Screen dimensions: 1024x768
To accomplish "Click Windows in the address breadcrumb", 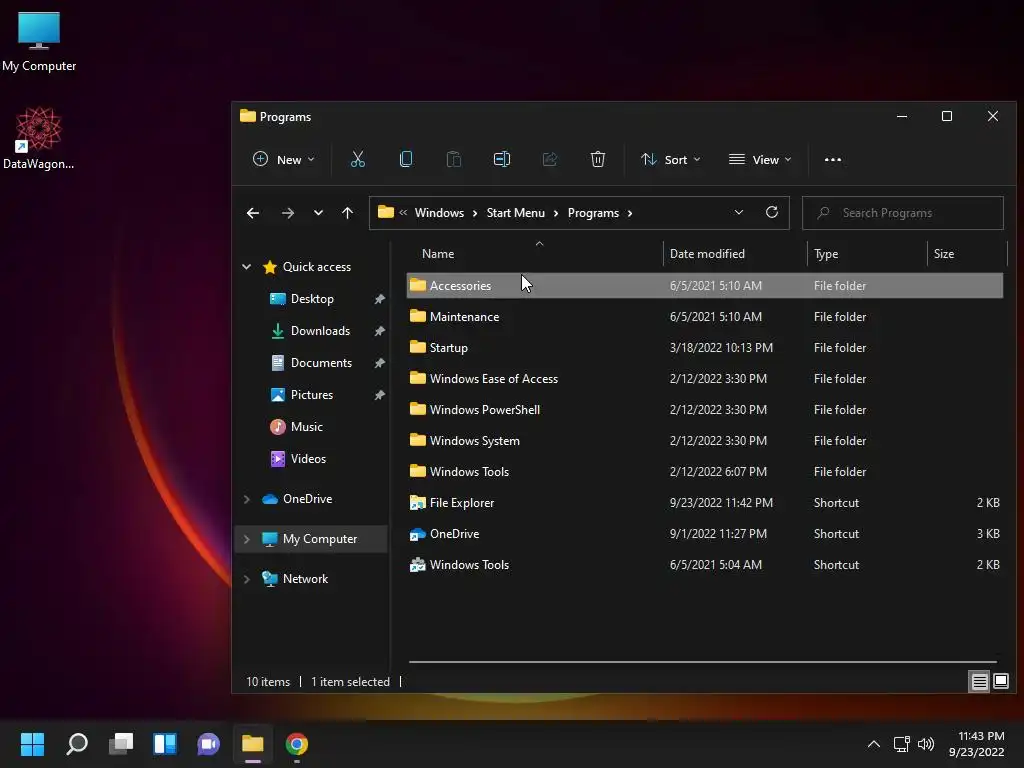I will [439, 213].
